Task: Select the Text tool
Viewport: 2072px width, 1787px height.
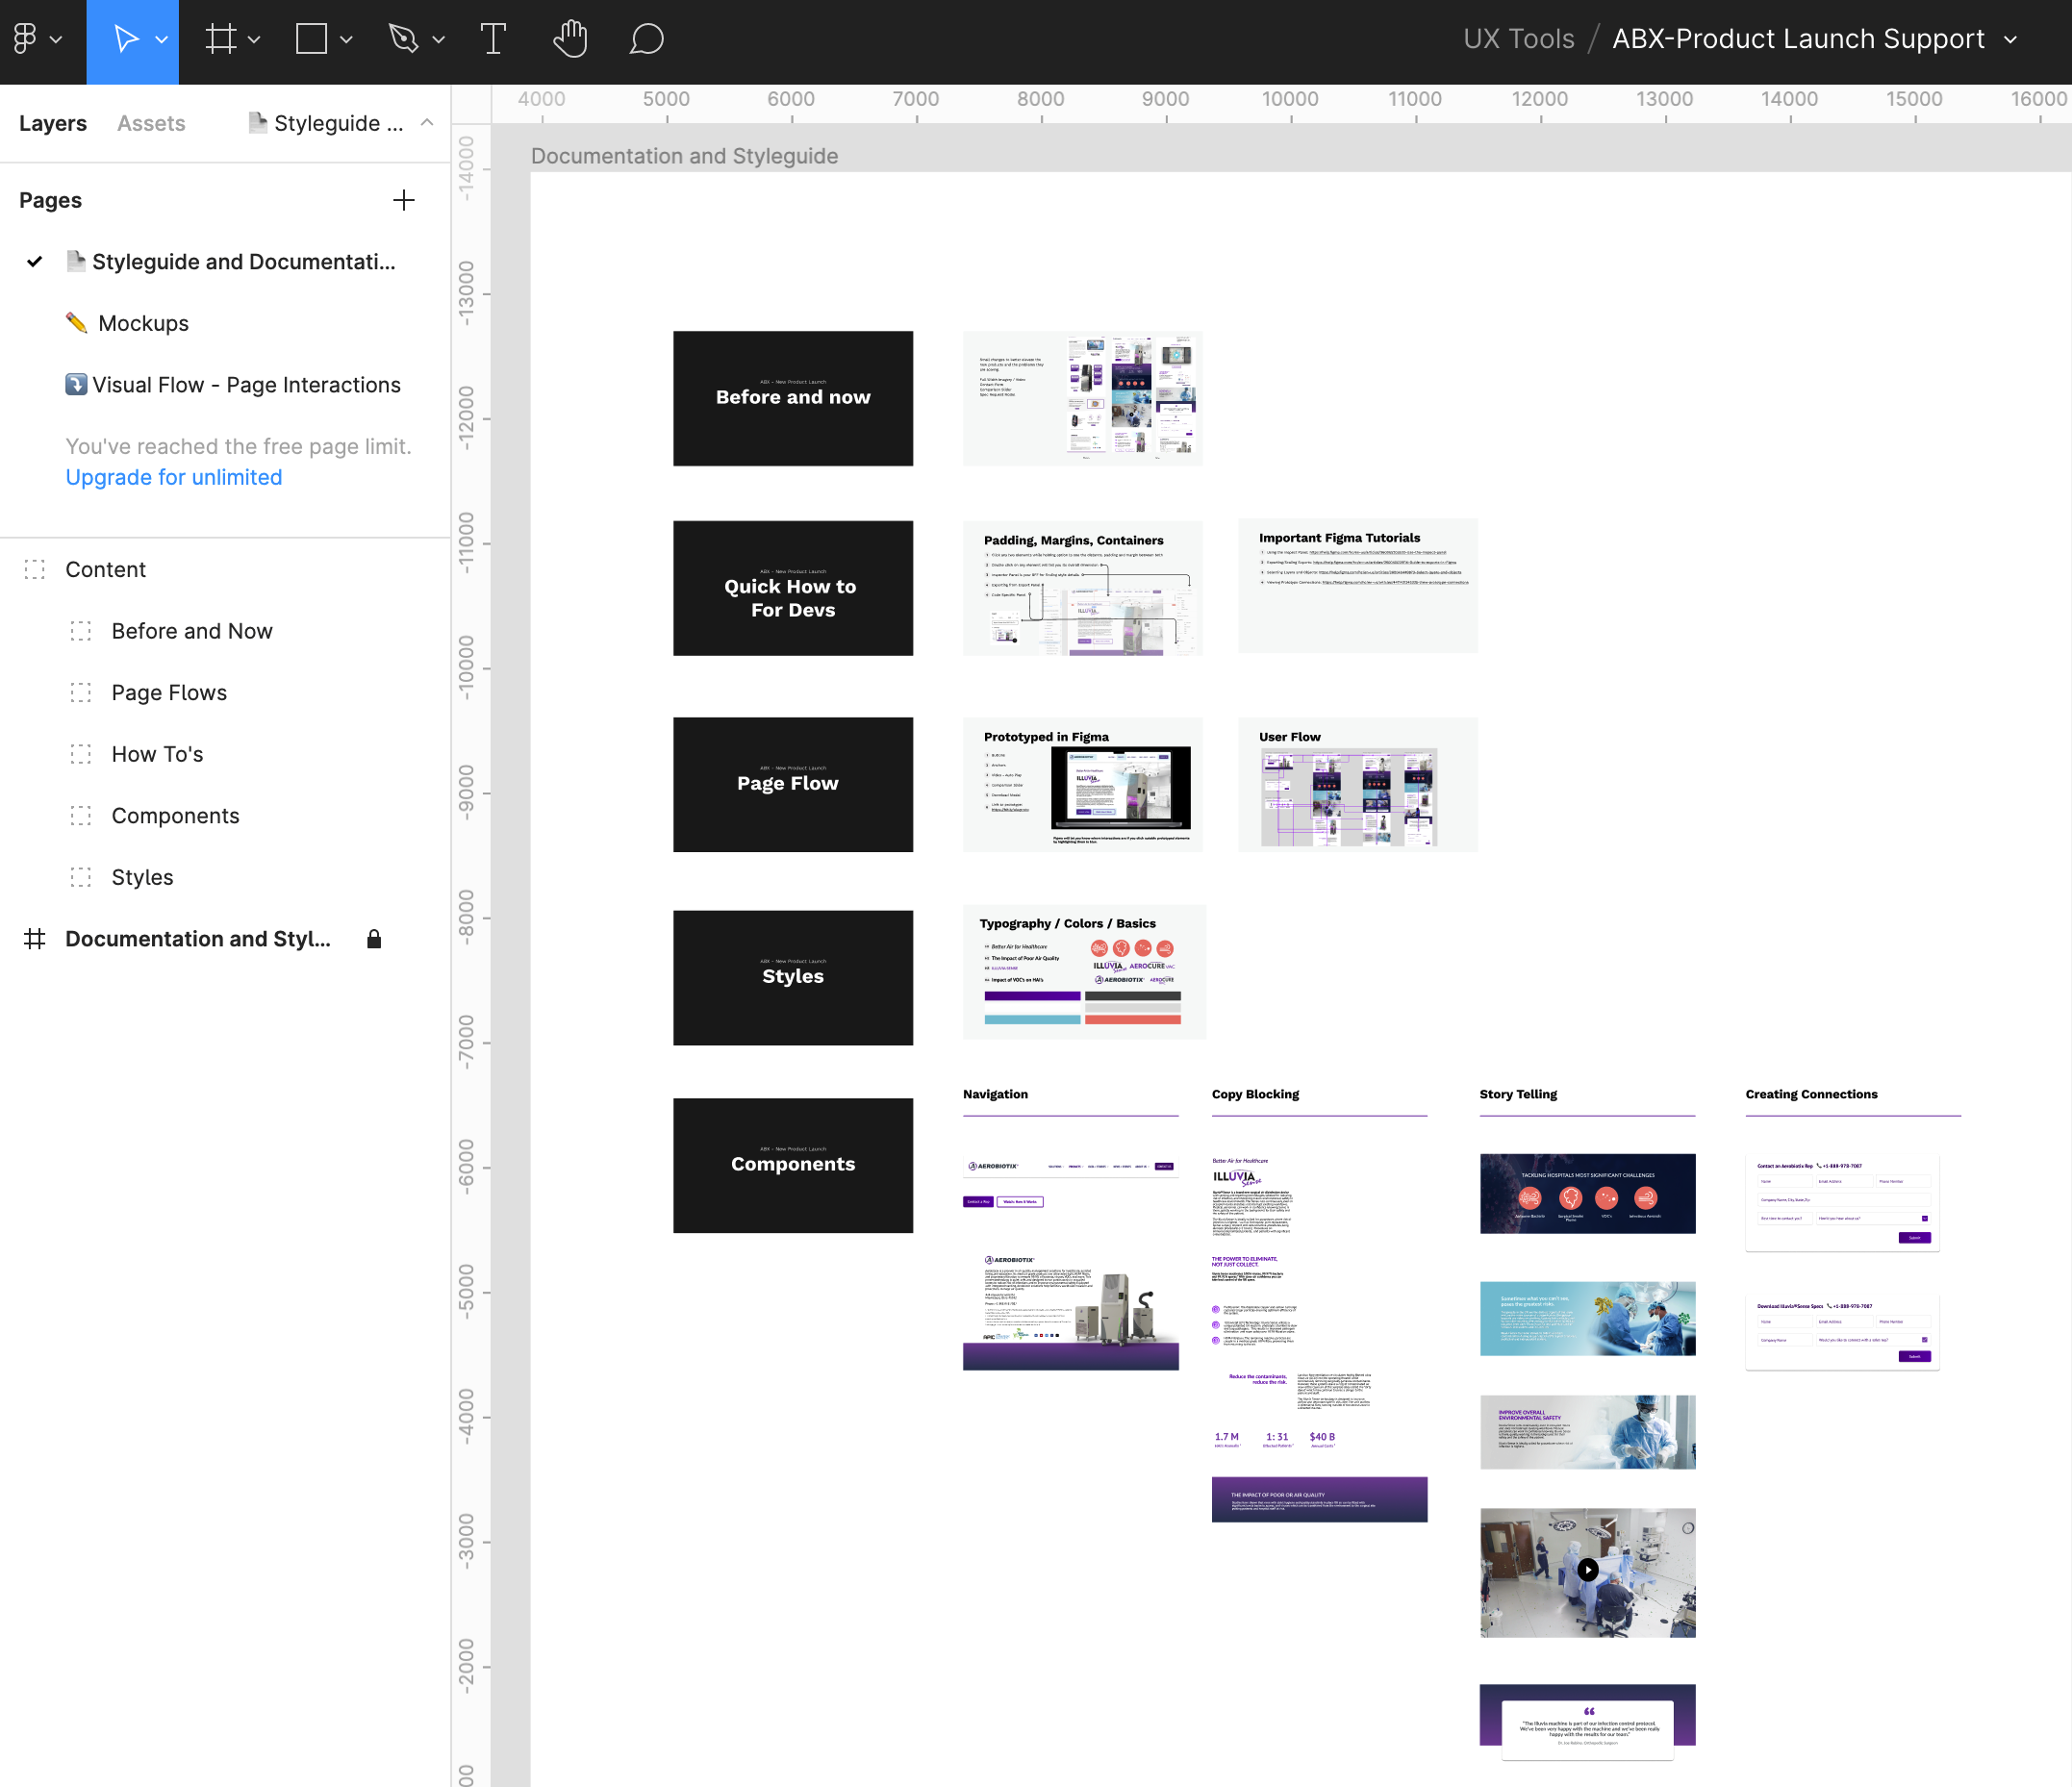Action: [x=493, y=39]
